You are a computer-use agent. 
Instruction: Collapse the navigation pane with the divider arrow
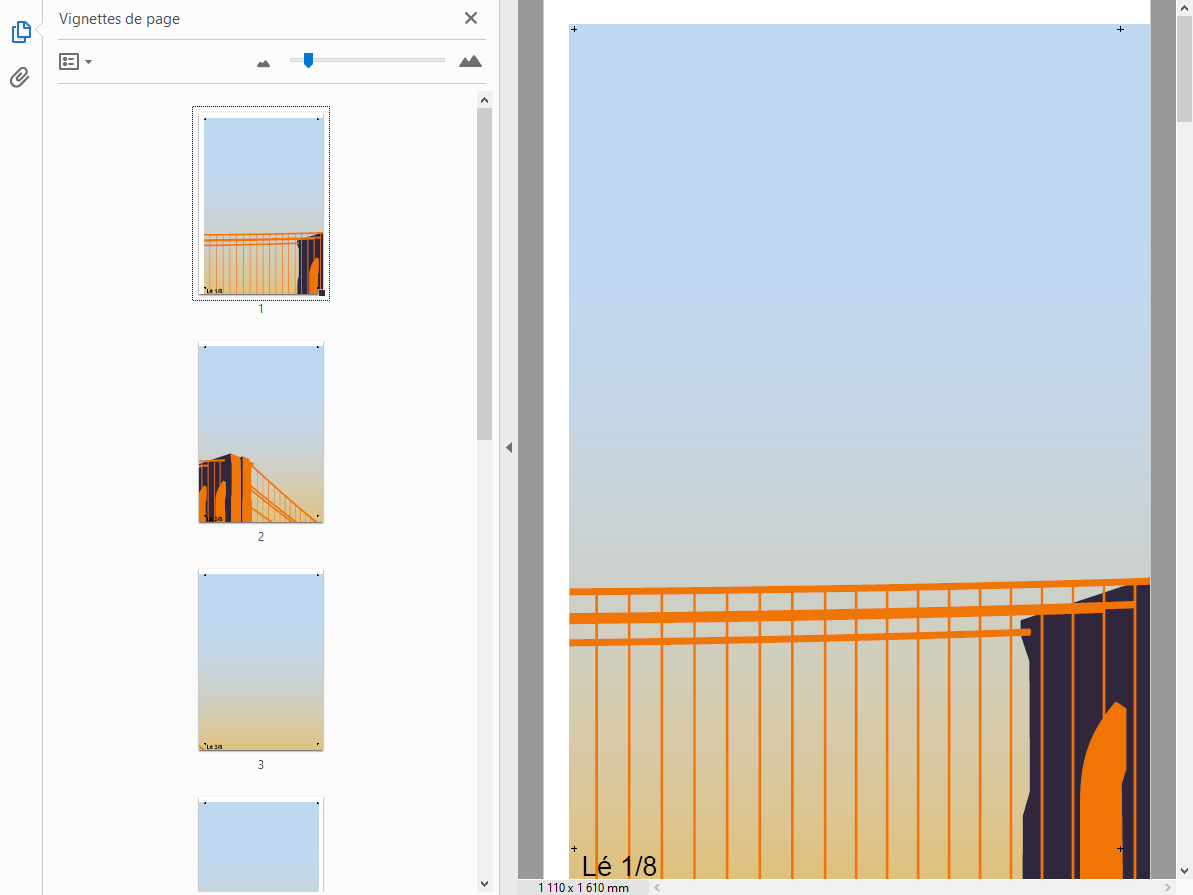pyautogui.click(x=508, y=448)
